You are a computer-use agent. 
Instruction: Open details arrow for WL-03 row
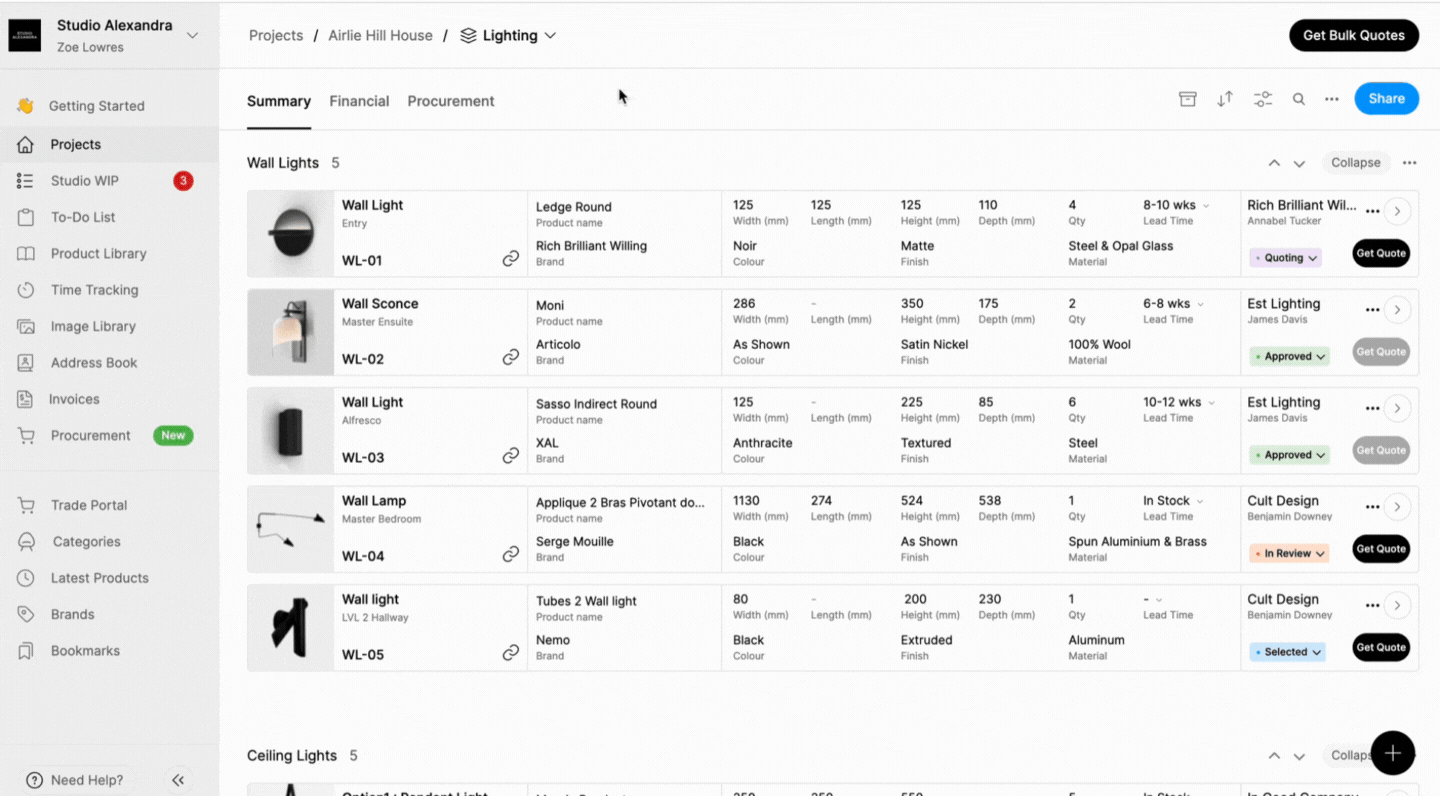(x=1398, y=408)
